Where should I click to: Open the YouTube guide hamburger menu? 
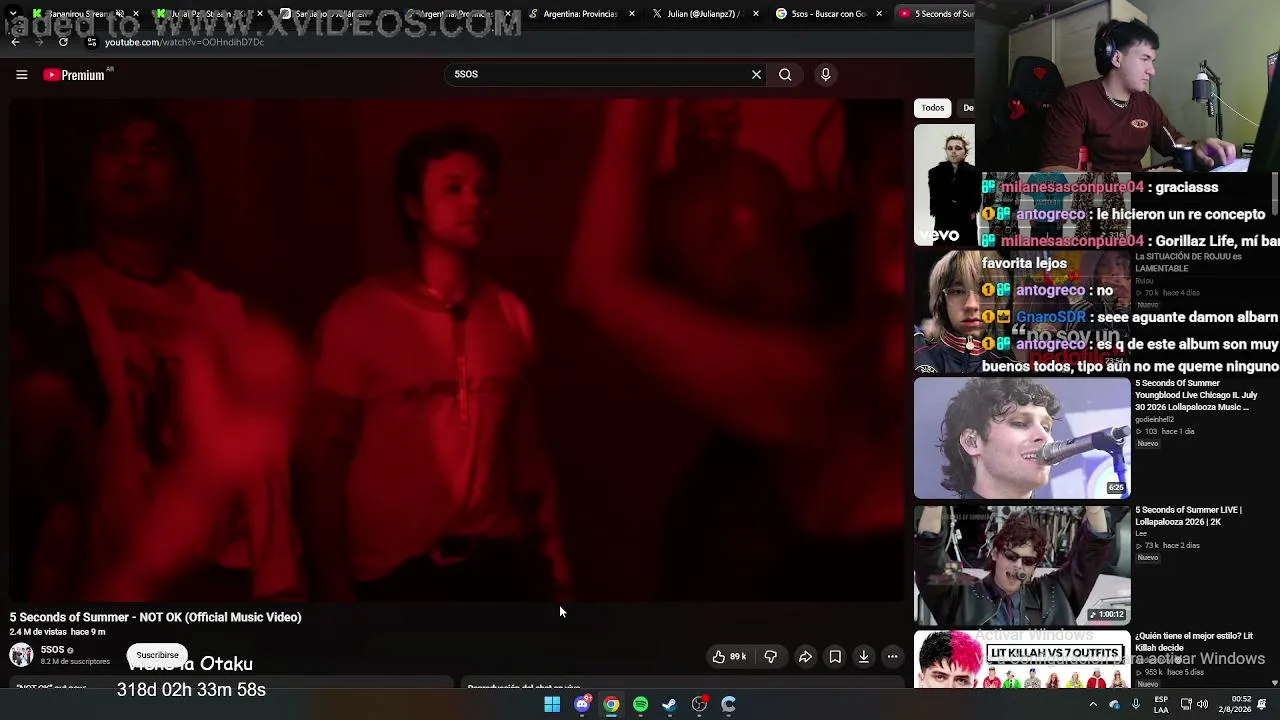tap(21, 75)
